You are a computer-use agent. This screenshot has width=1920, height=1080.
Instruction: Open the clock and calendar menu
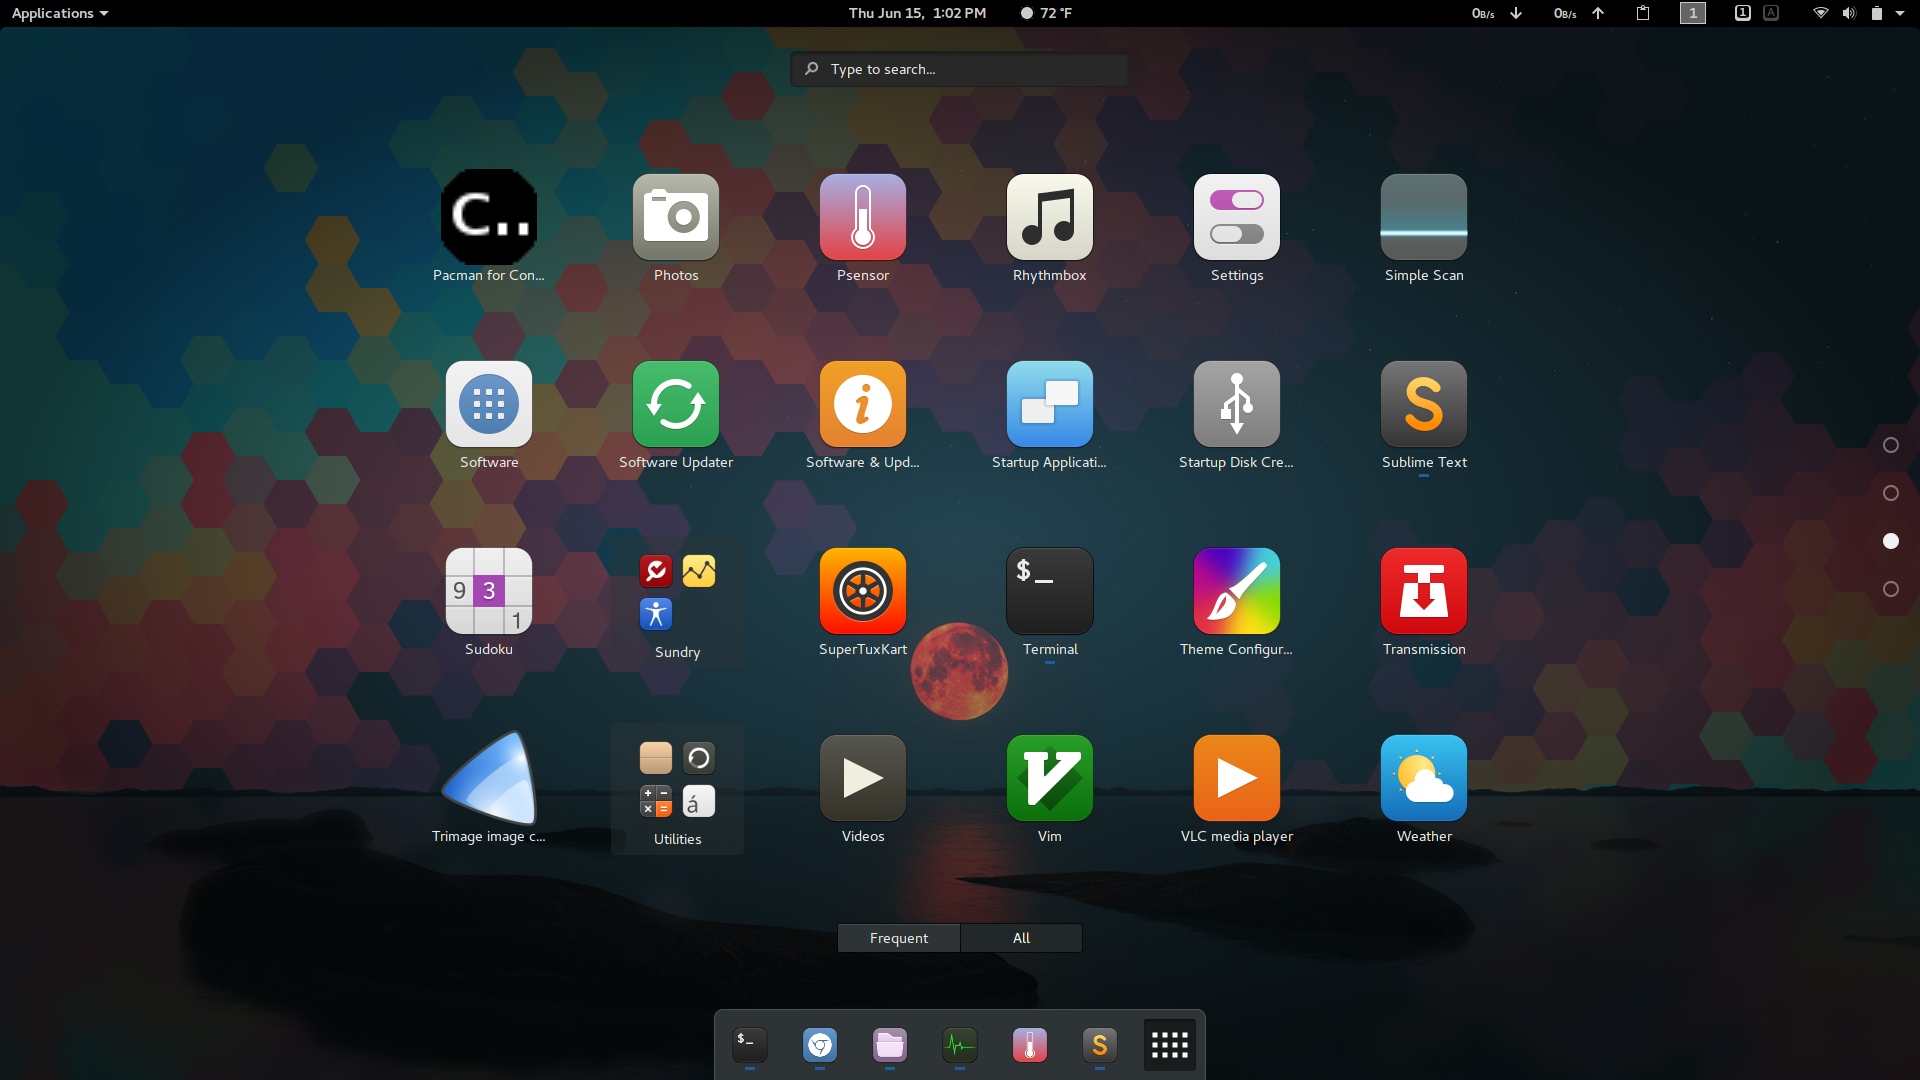point(917,13)
